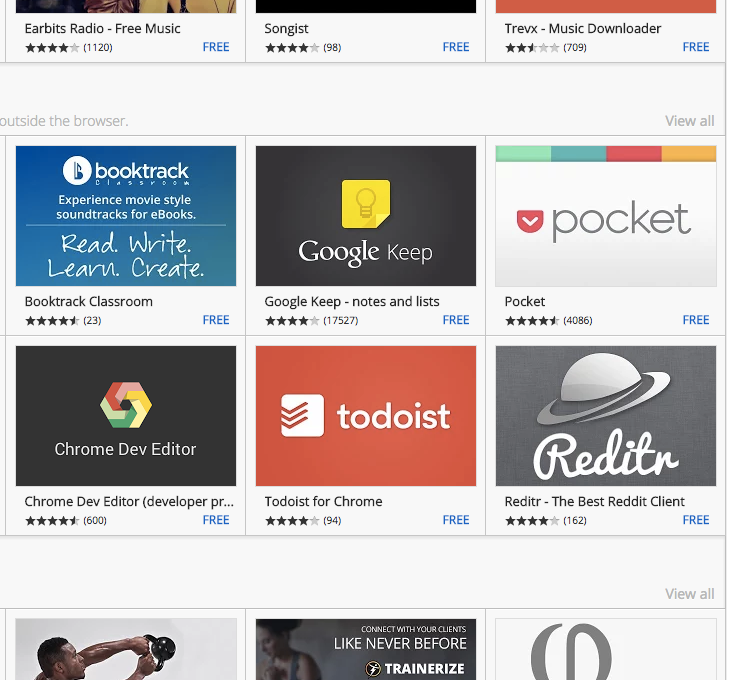Open the Google Keep app thumbnail

point(366,216)
